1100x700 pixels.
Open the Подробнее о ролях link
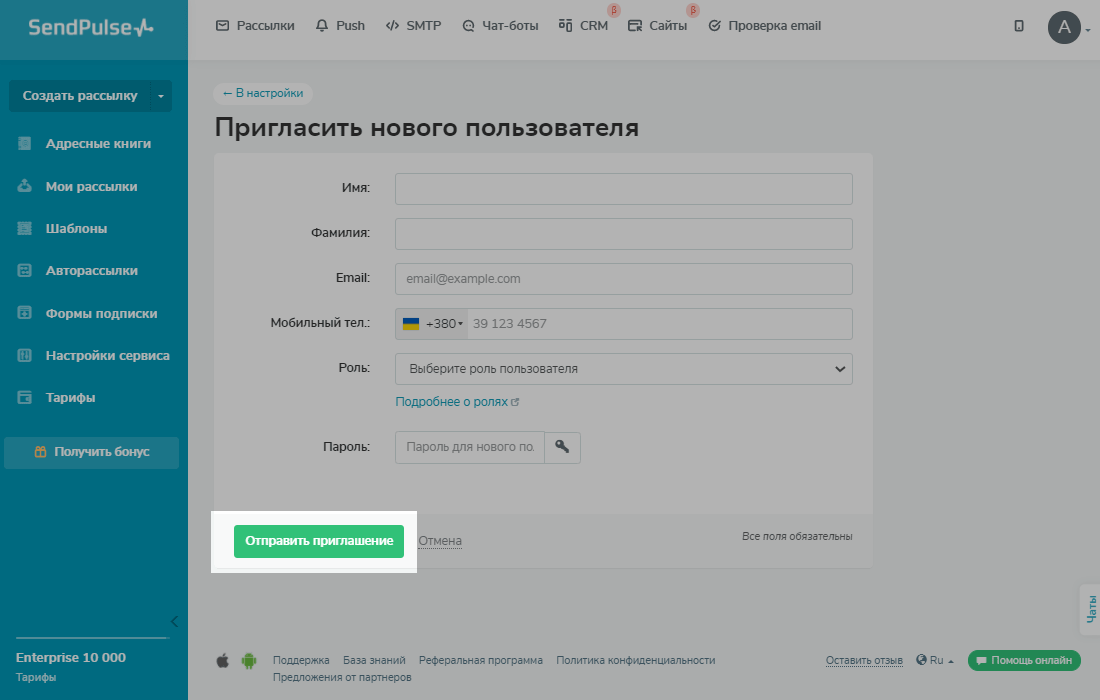(x=457, y=402)
